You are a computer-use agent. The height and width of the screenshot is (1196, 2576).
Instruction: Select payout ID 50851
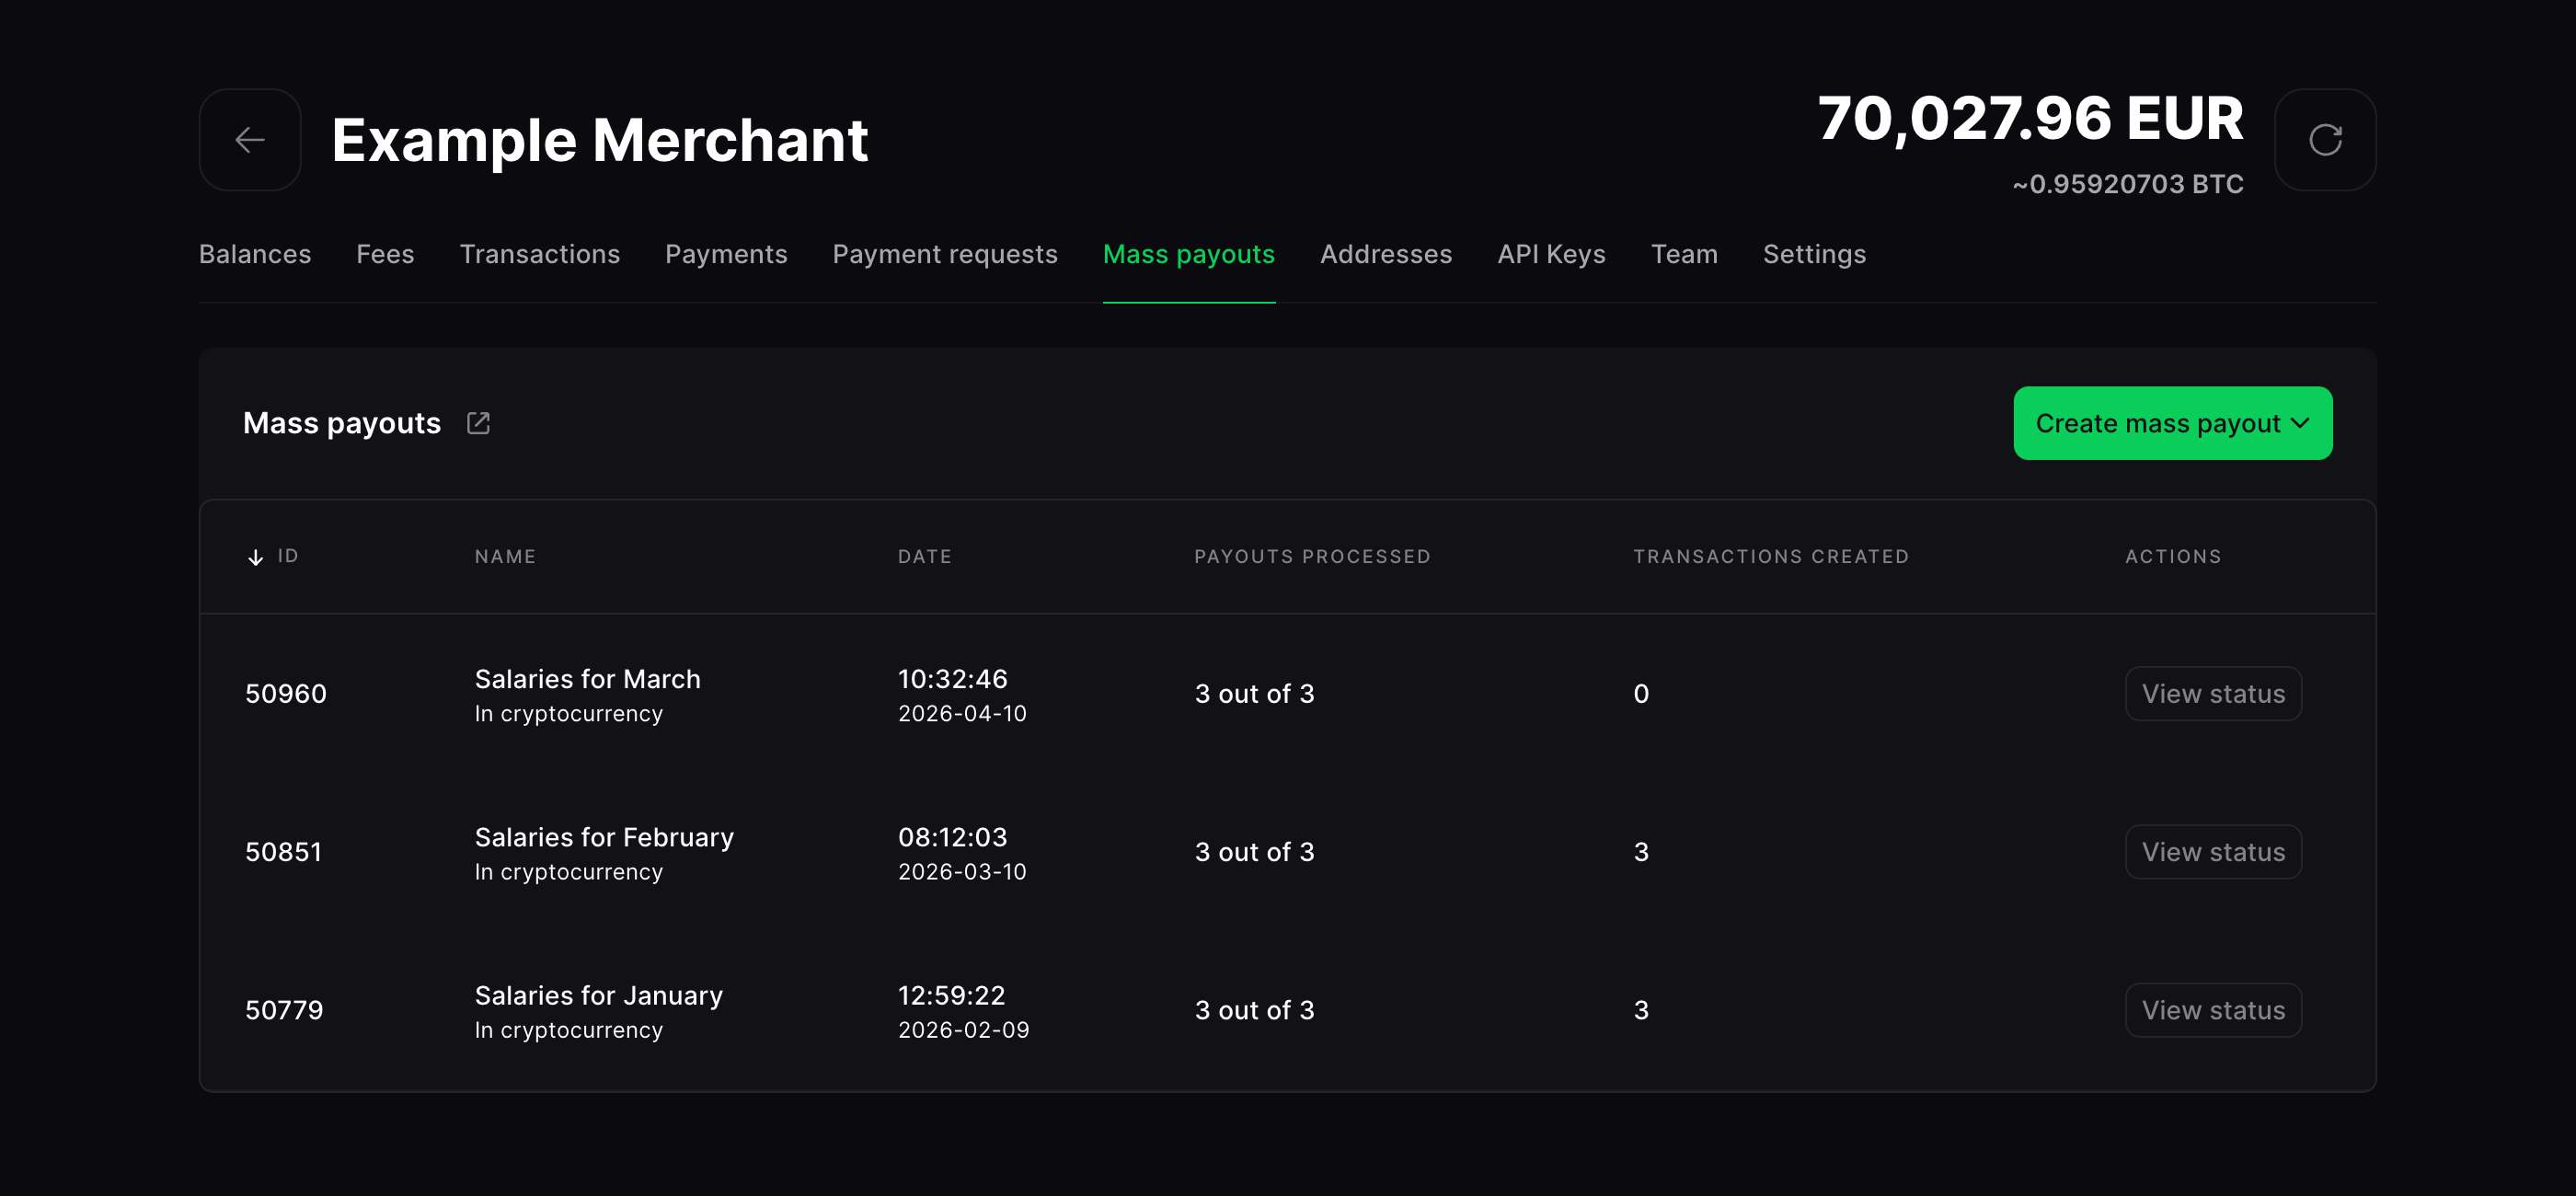pos(284,852)
